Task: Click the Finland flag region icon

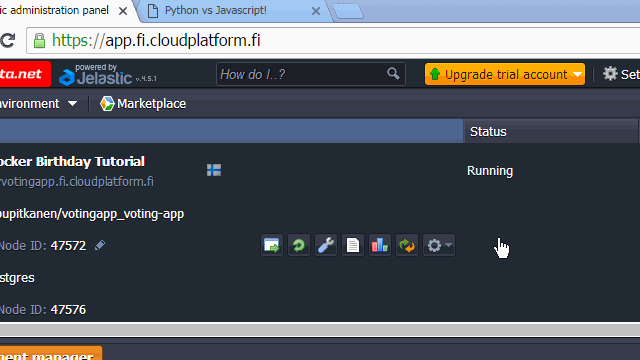Action: (x=214, y=170)
